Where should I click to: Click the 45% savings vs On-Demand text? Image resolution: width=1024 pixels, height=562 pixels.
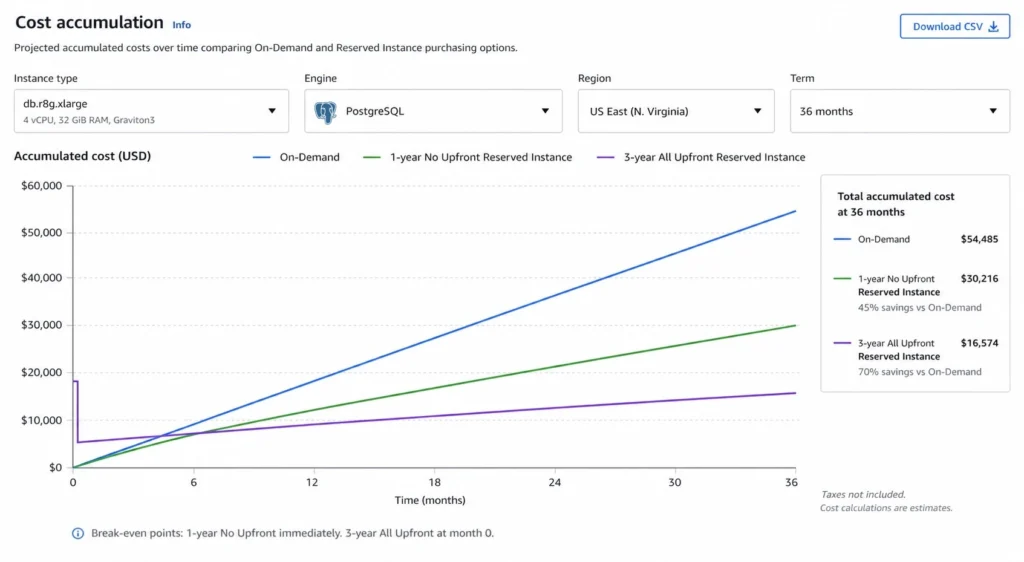click(920, 307)
